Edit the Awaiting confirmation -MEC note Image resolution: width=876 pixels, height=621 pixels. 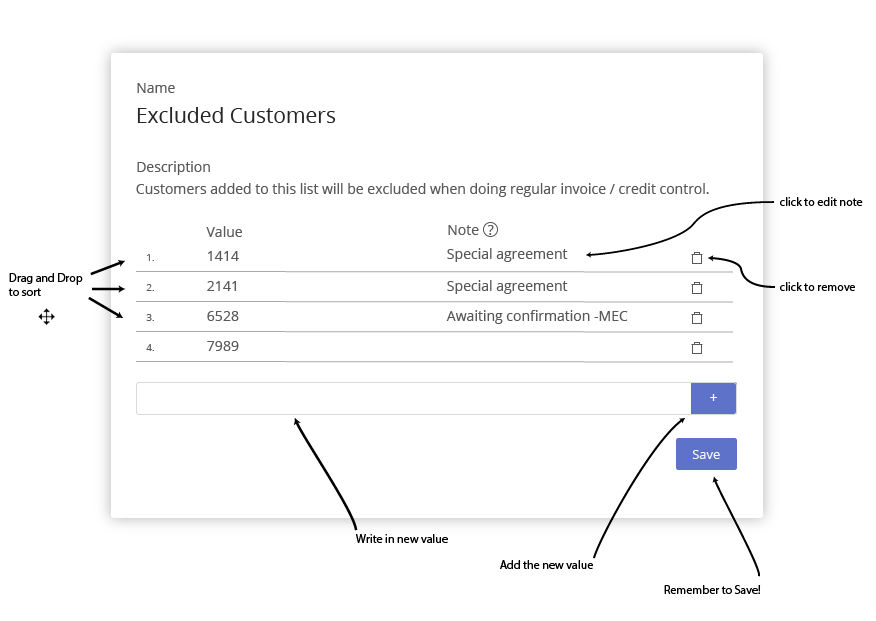[537, 316]
